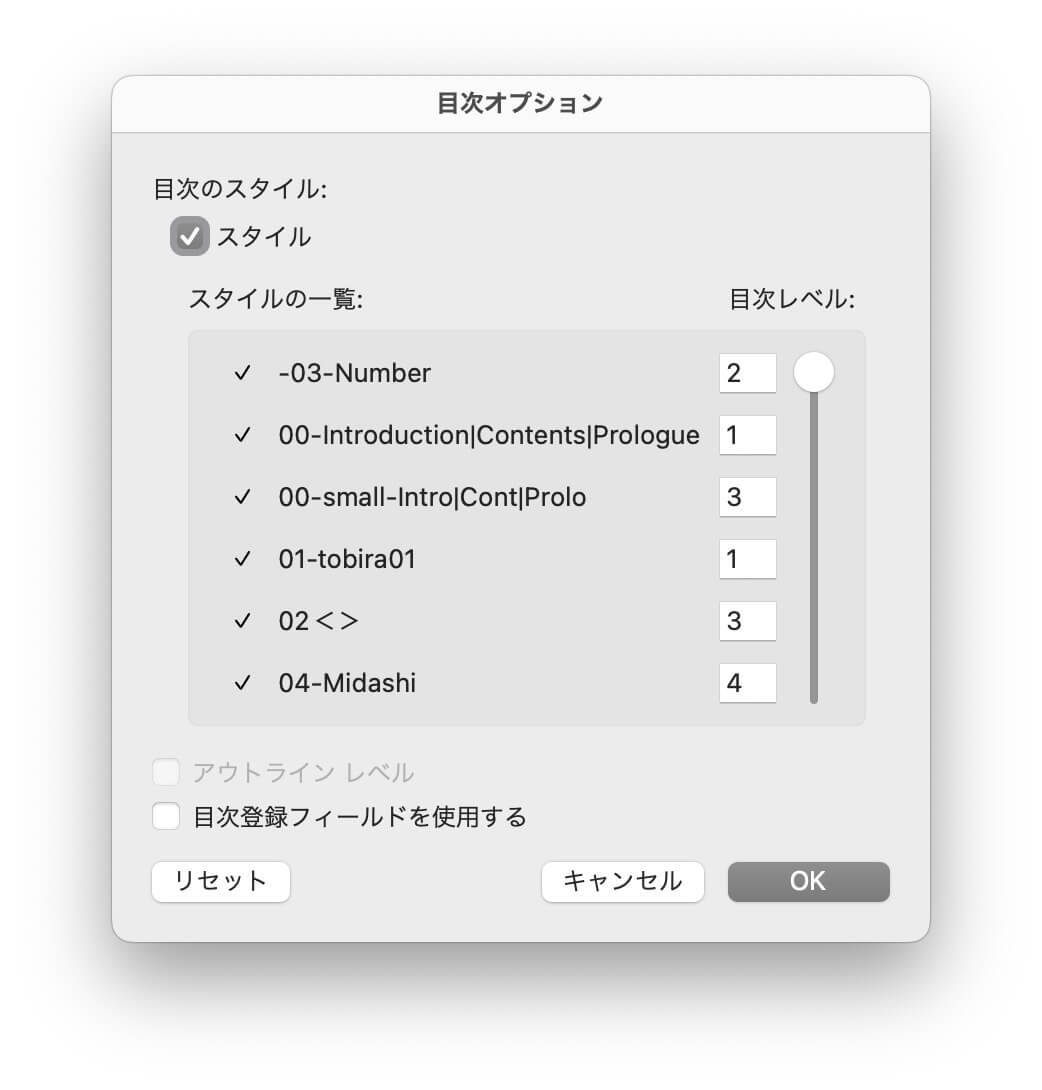Click the style list scrollbar knob
Image resolution: width=1042 pixels, height=1090 pixels.
point(814,373)
